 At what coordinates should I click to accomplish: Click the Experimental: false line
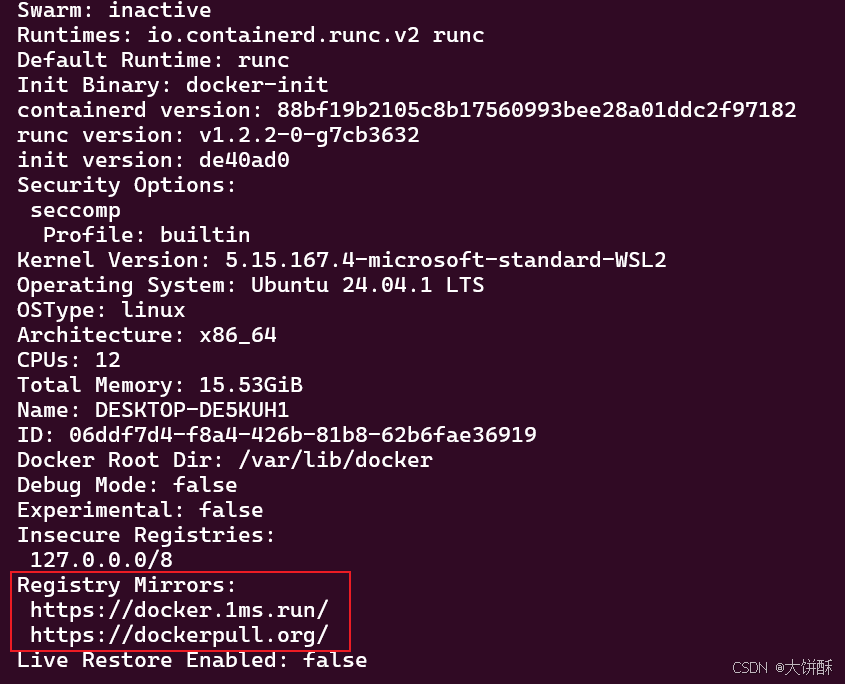(140, 510)
